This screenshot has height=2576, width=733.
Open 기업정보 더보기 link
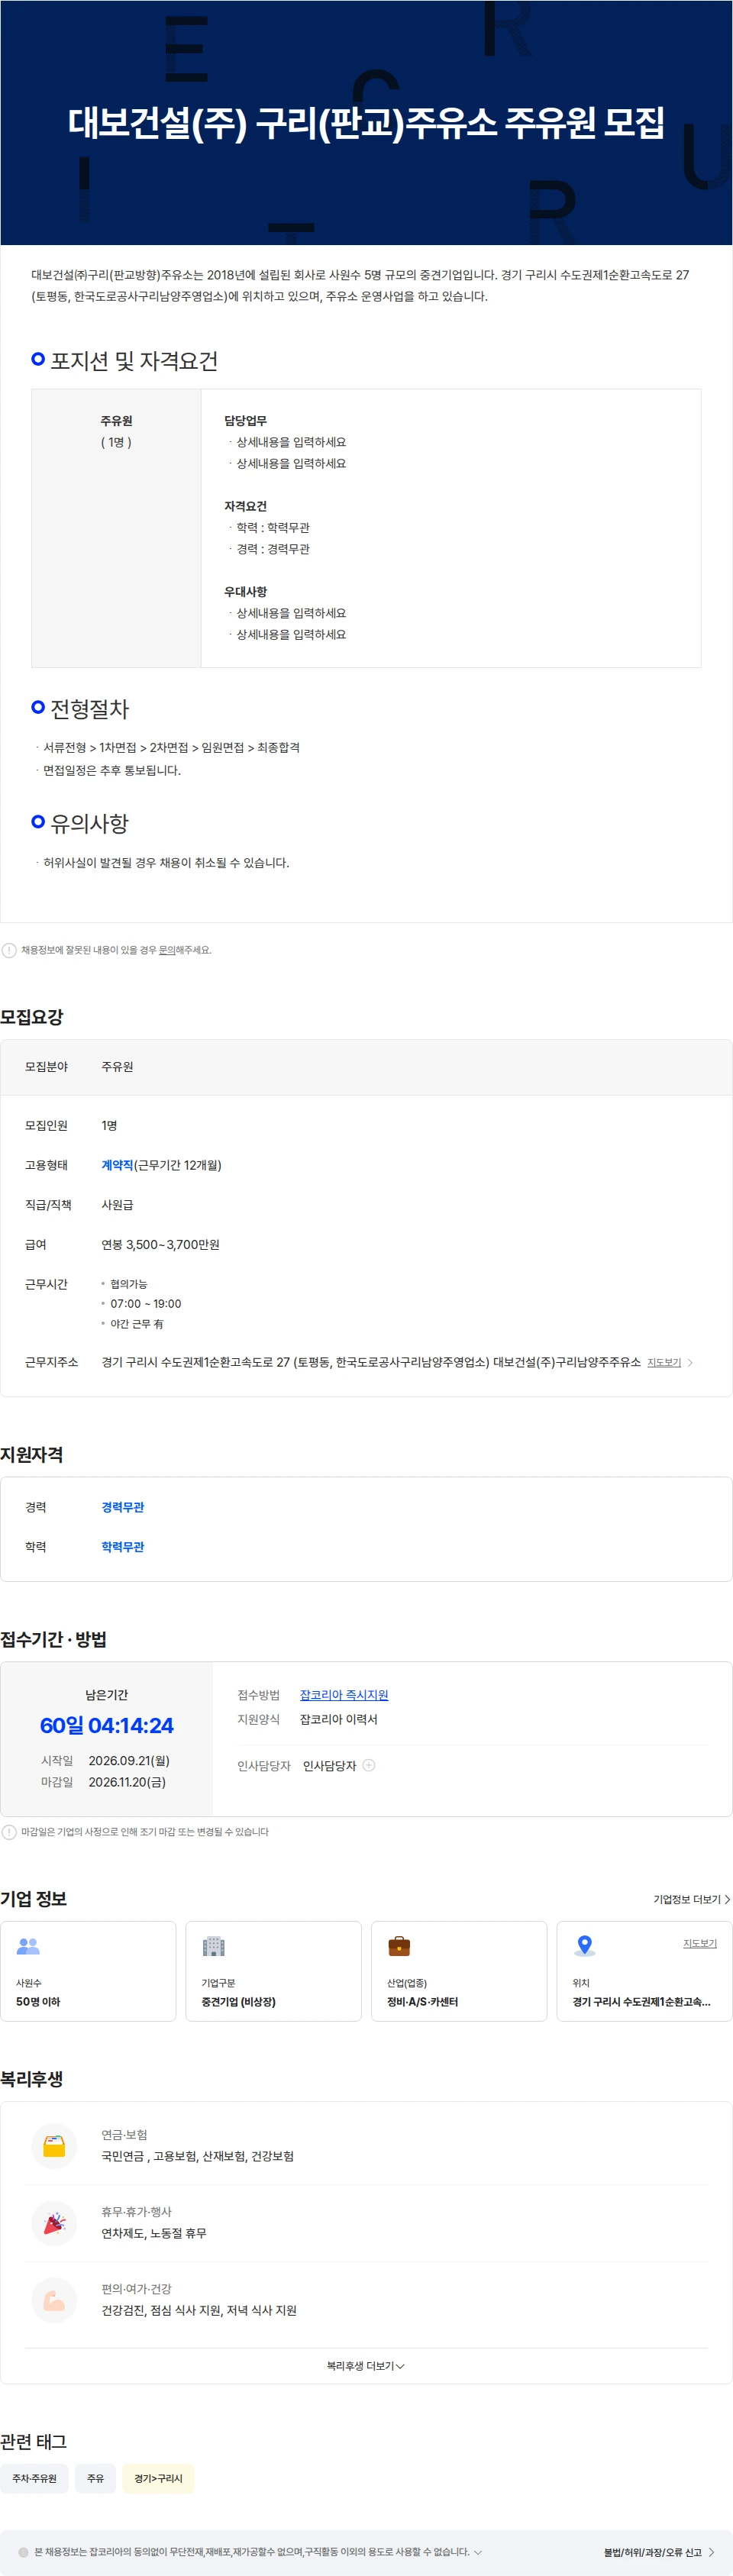(x=692, y=1899)
